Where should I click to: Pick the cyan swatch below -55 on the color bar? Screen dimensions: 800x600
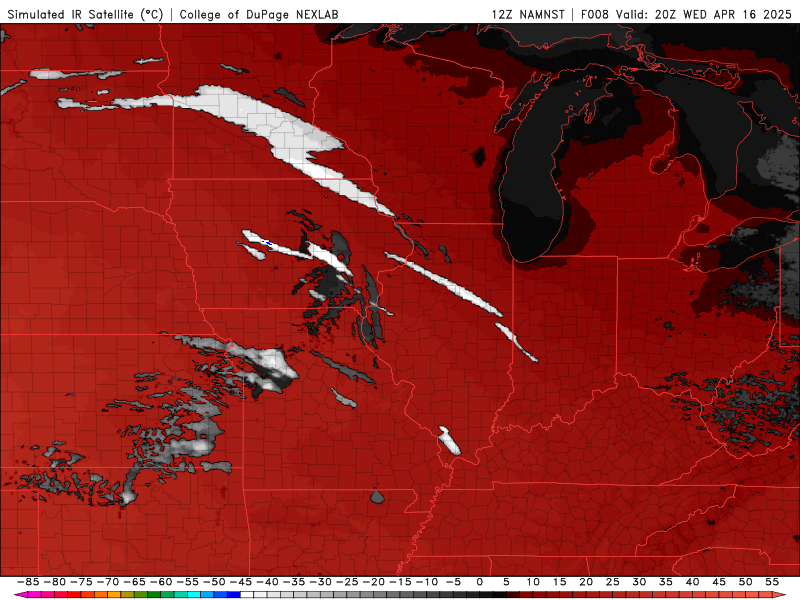click(x=194, y=595)
